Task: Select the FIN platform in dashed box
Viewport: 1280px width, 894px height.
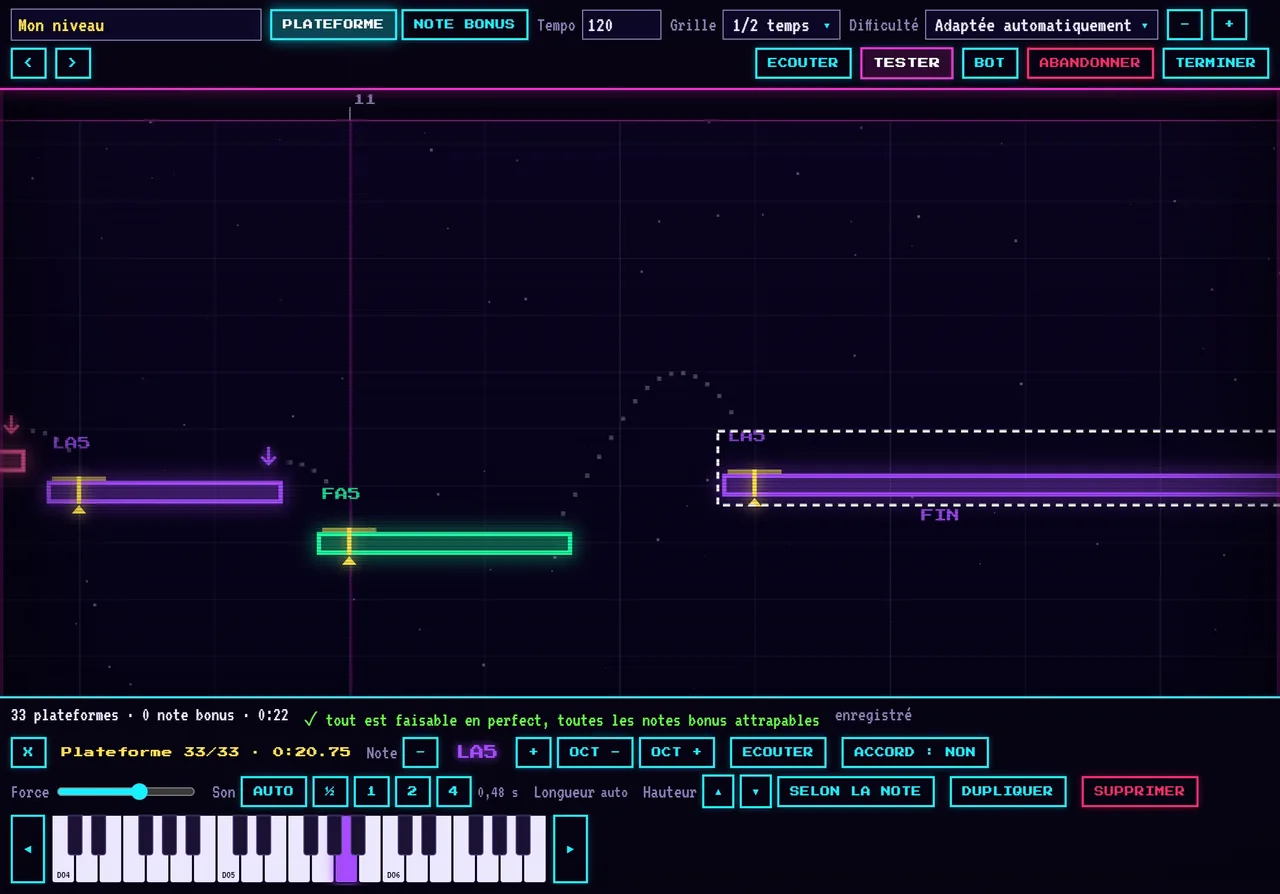Action: [x=1000, y=485]
